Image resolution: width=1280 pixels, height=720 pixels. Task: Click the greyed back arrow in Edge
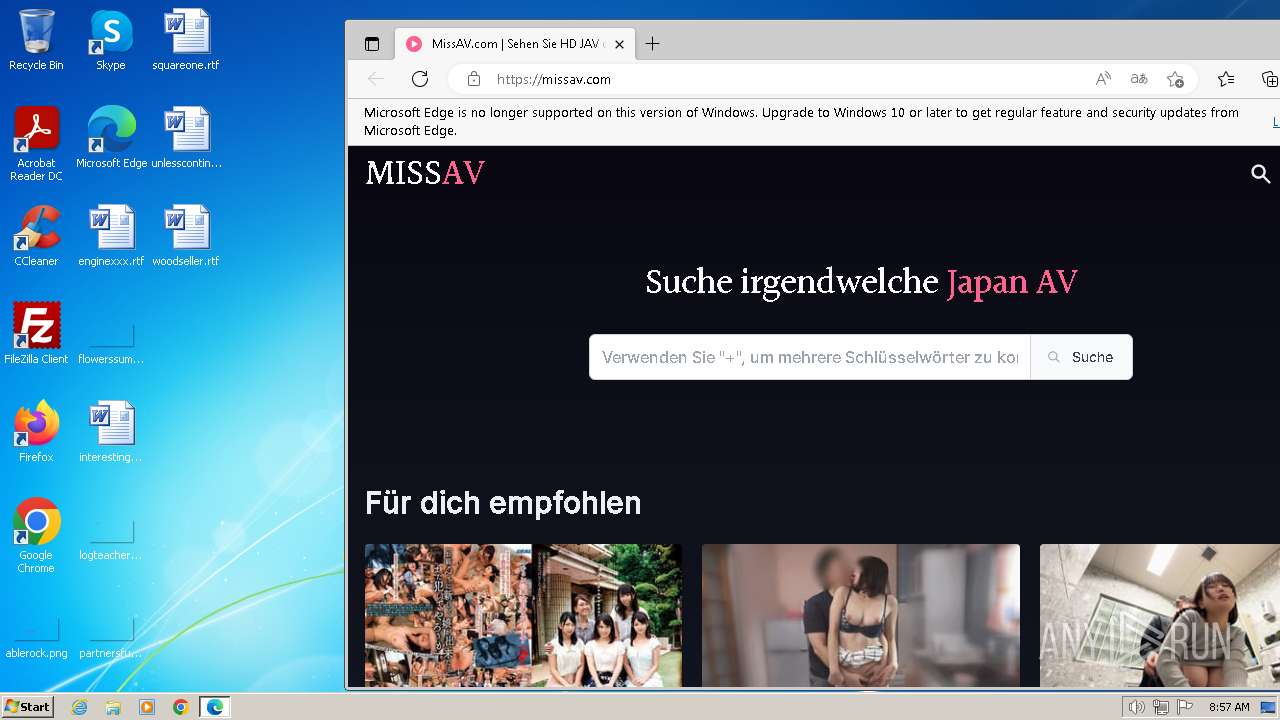(376, 79)
